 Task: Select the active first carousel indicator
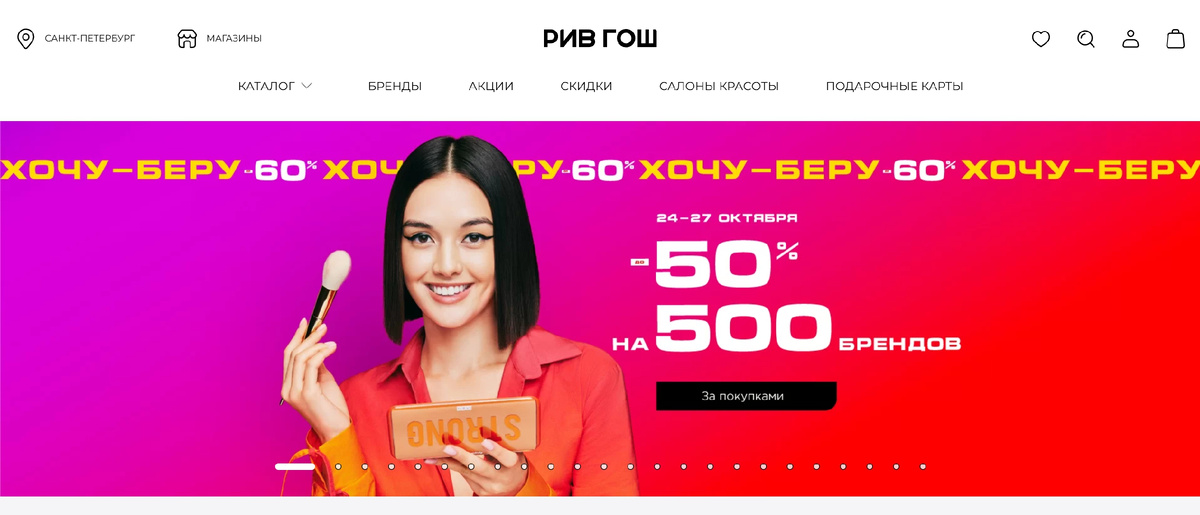295,466
